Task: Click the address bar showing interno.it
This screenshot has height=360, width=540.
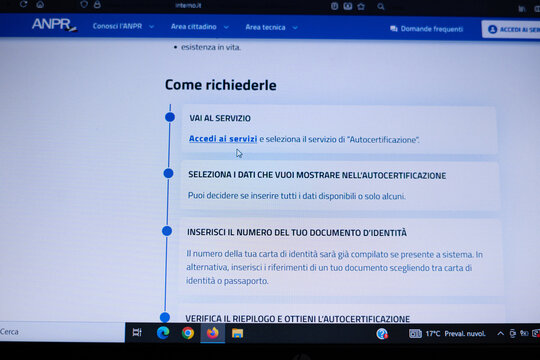Action: 188,6
